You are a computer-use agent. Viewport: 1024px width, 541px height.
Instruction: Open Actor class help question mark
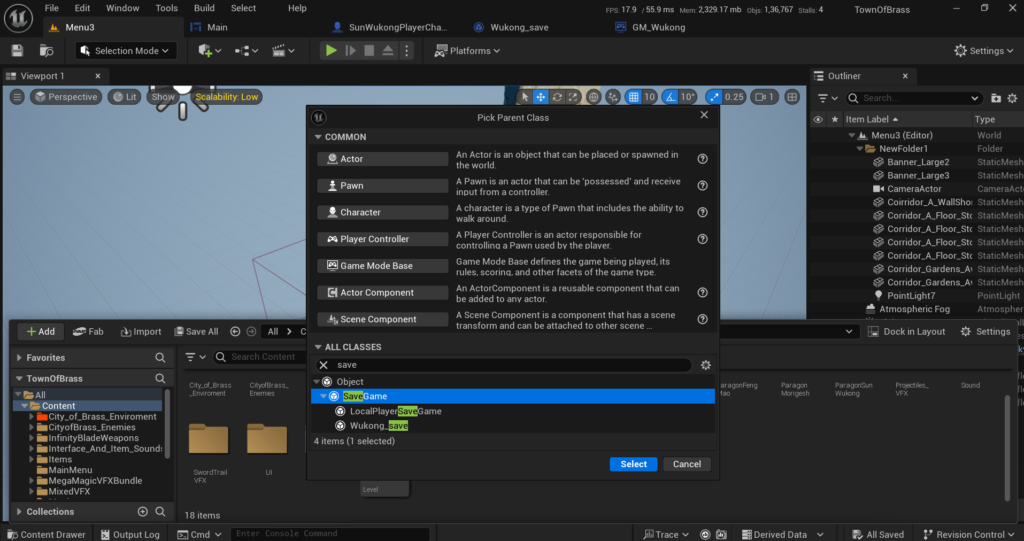[702, 159]
